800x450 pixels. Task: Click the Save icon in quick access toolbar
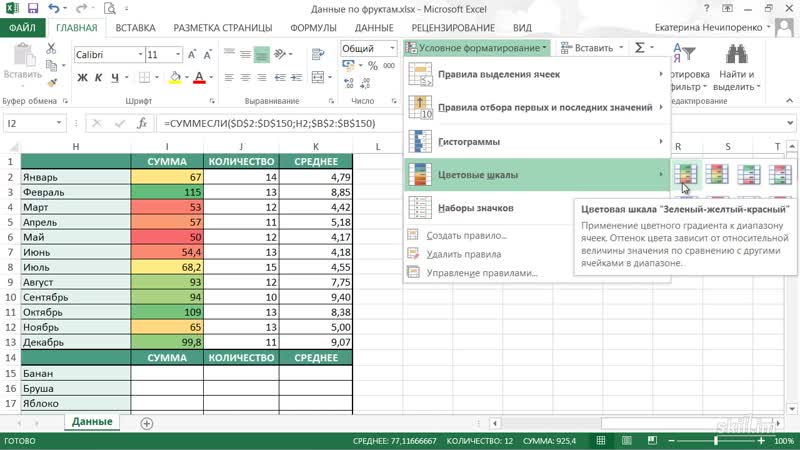(32, 8)
